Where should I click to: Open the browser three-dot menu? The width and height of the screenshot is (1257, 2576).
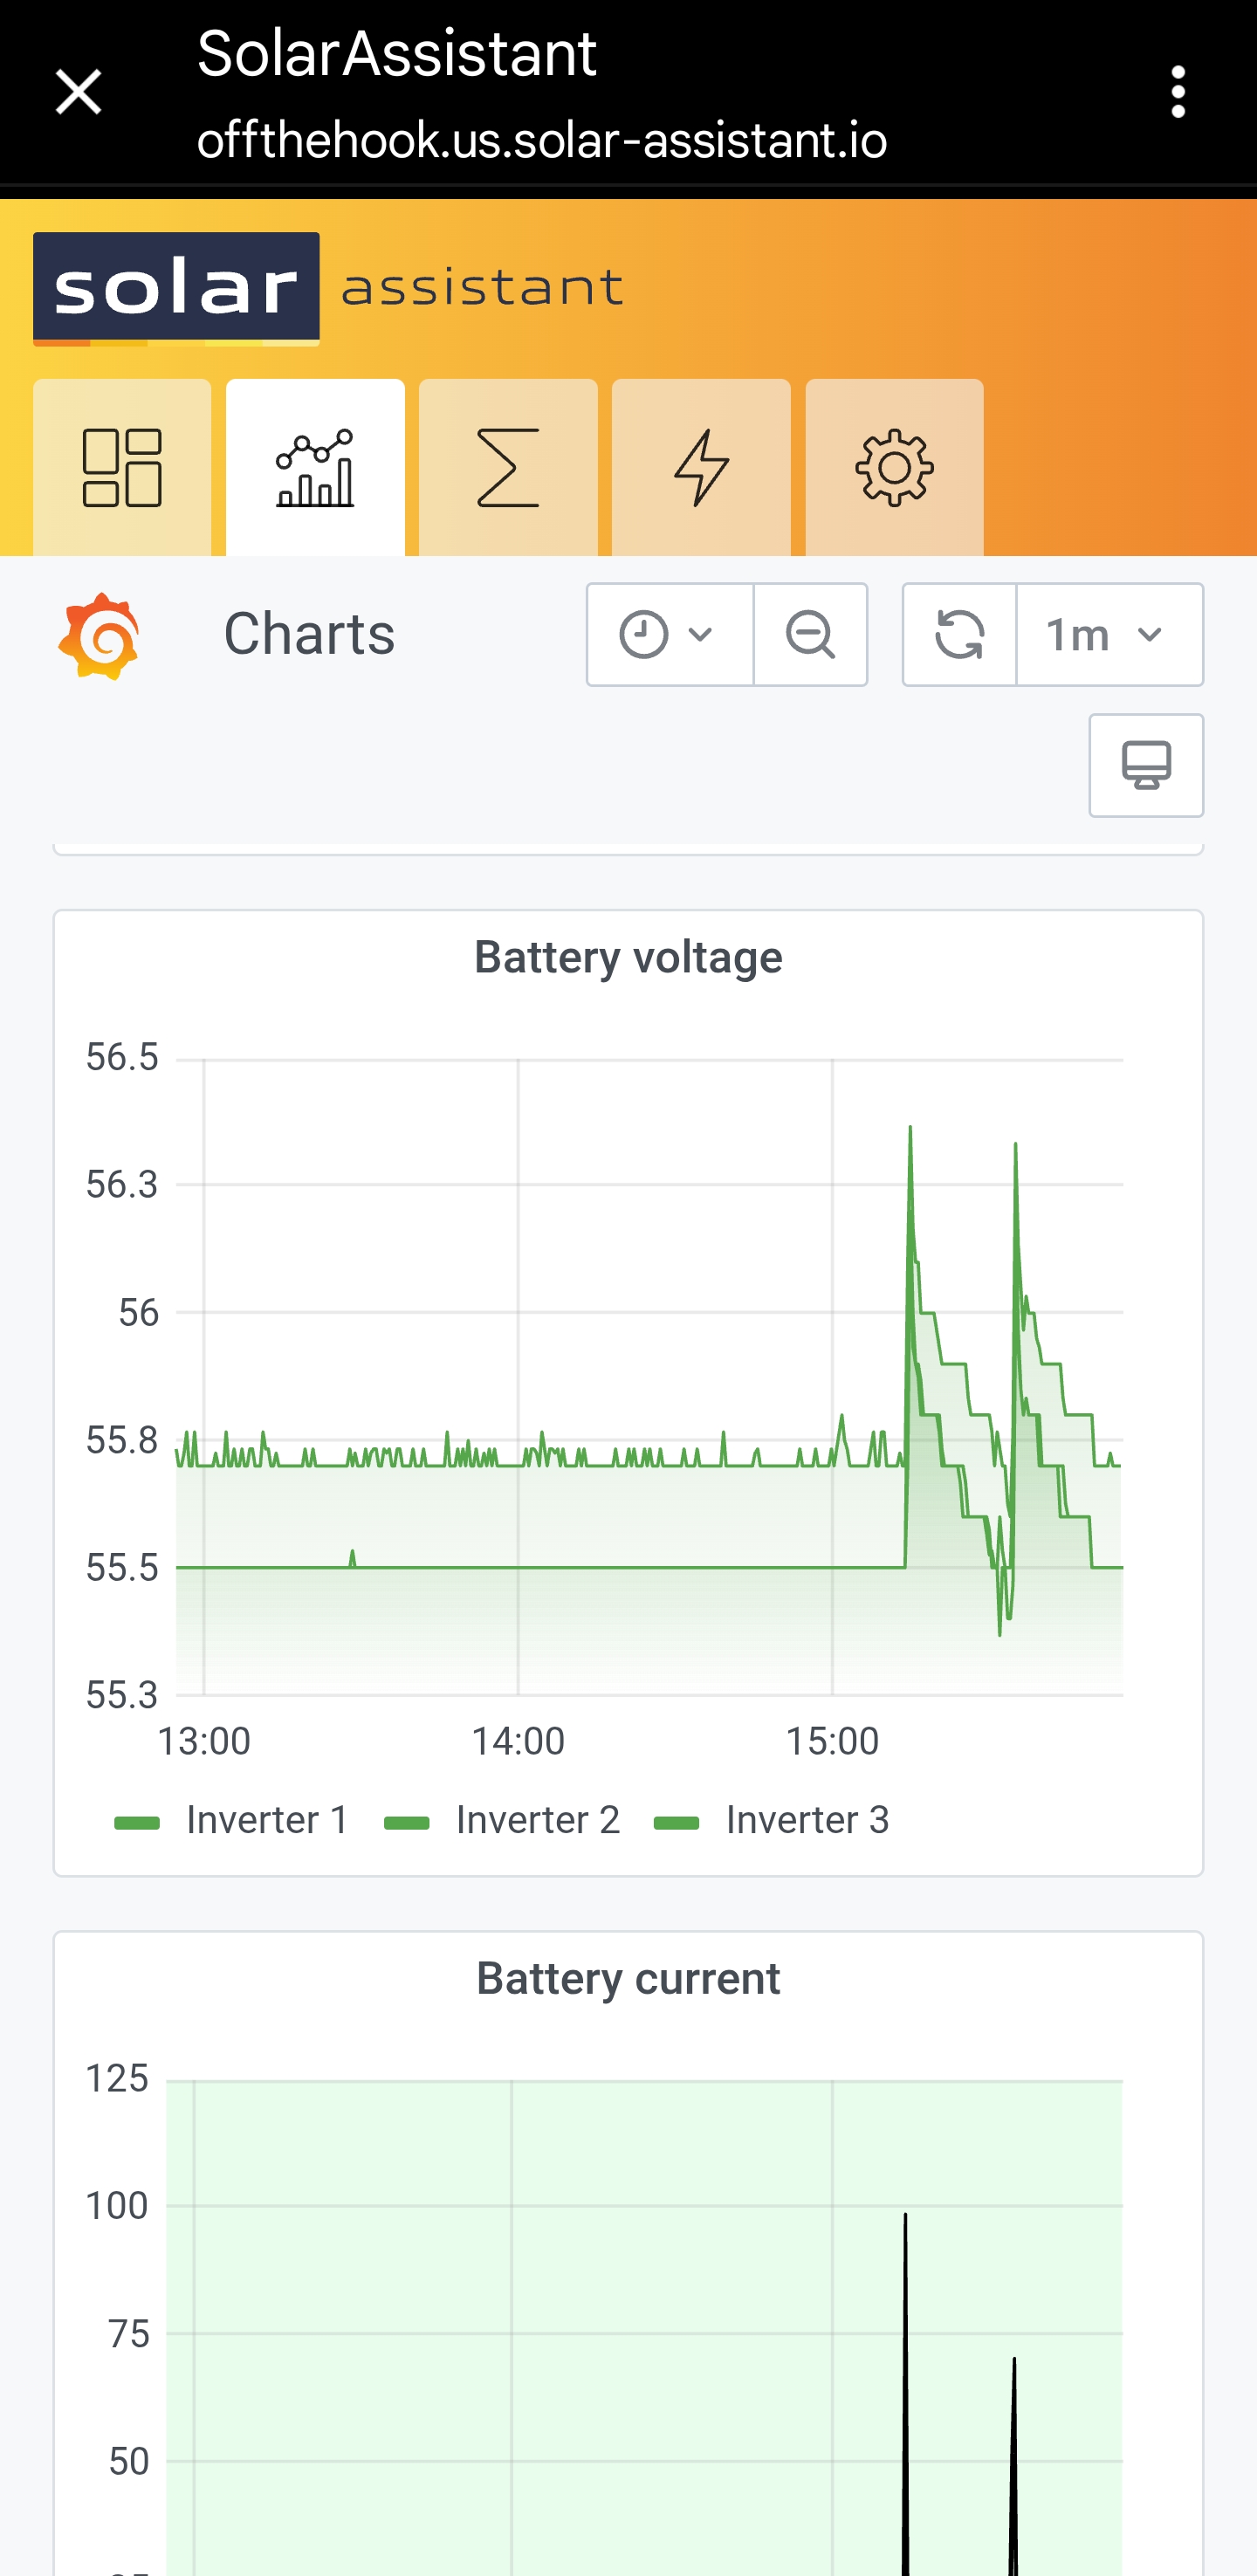click(1179, 92)
